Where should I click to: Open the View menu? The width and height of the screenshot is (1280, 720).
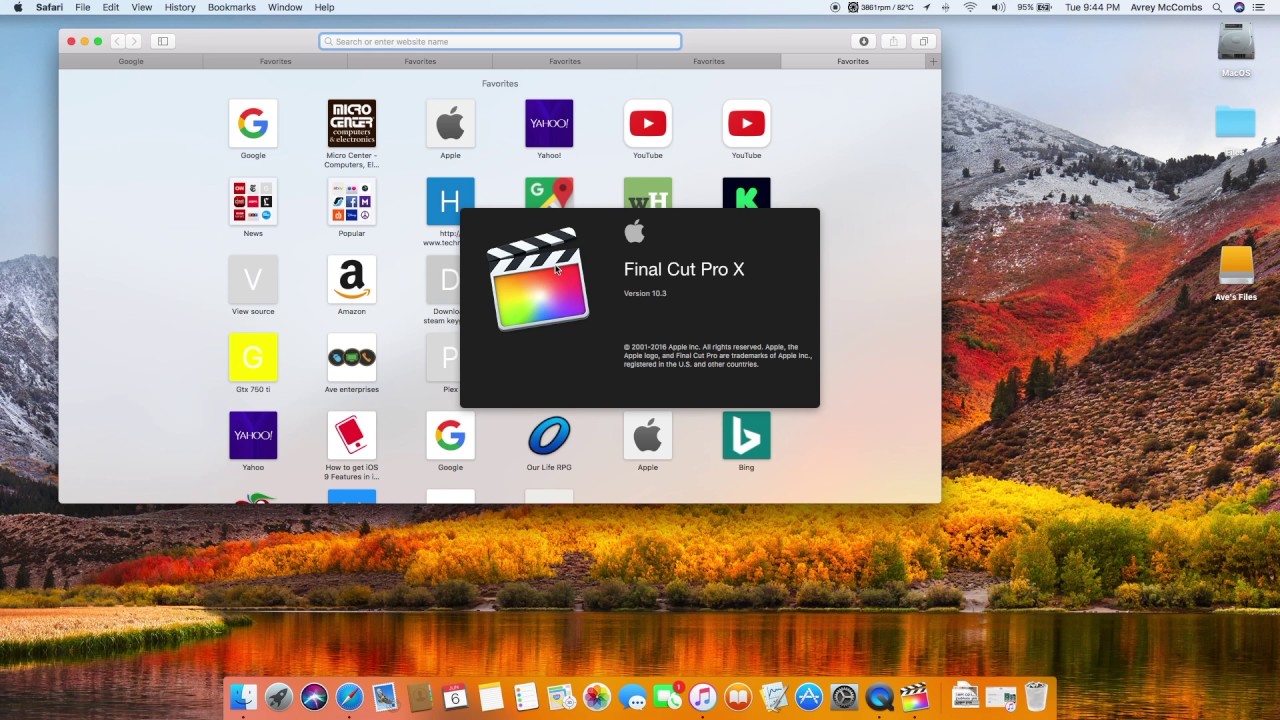142,7
